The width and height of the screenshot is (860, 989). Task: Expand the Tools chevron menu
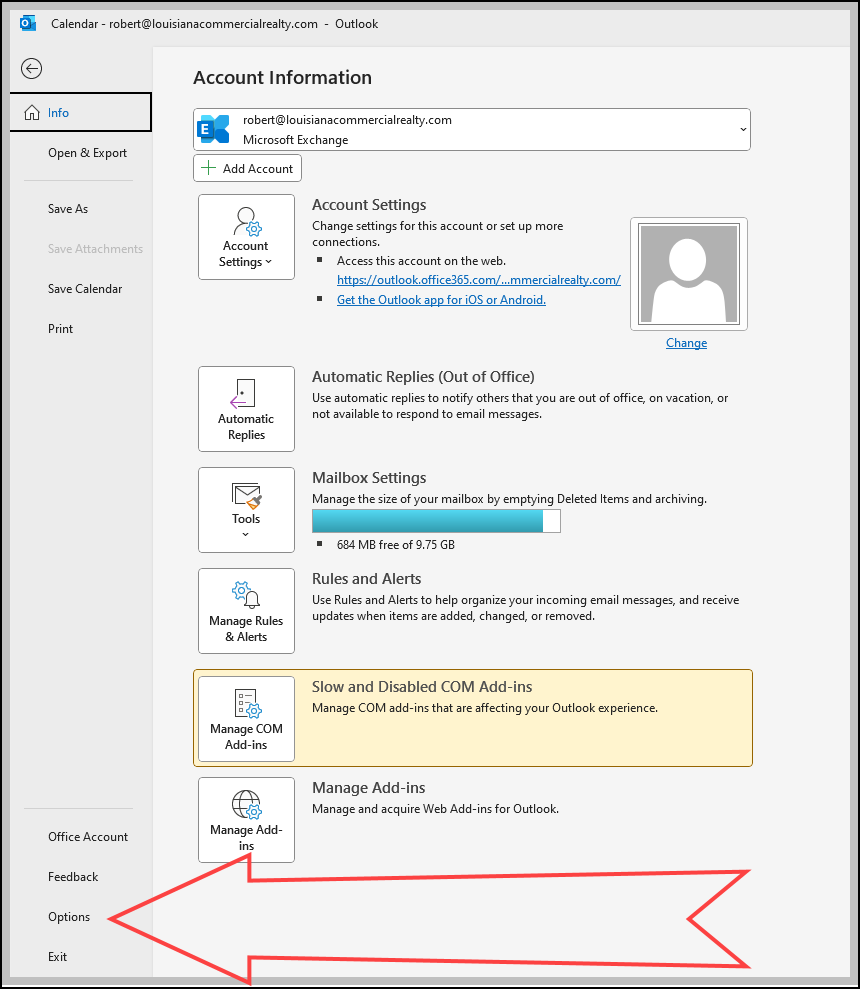(x=246, y=534)
